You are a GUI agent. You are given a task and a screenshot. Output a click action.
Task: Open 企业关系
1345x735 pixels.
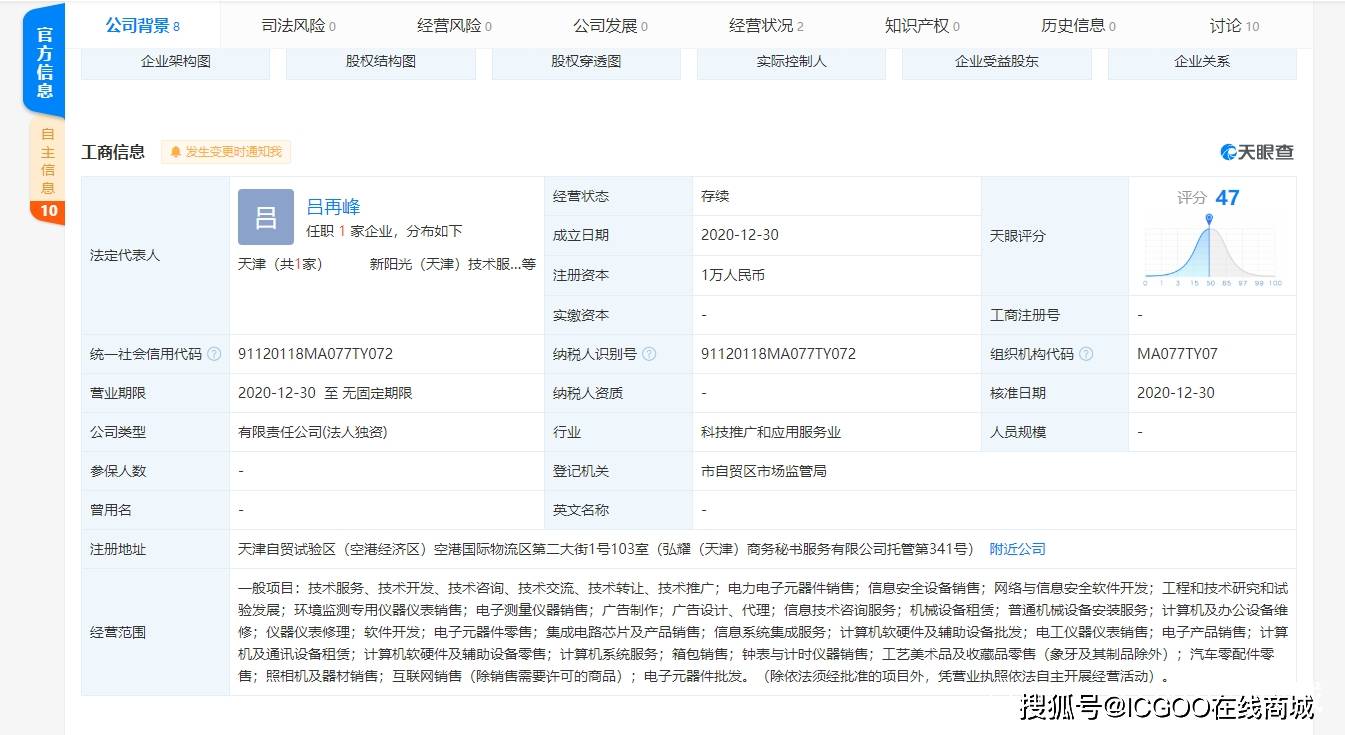1202,62
